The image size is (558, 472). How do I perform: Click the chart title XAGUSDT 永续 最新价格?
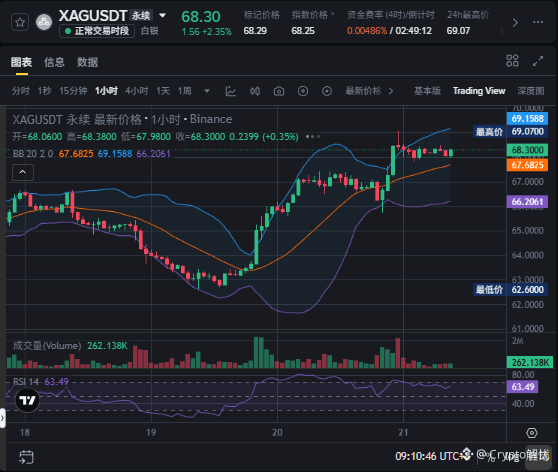[x=77, y=119]
